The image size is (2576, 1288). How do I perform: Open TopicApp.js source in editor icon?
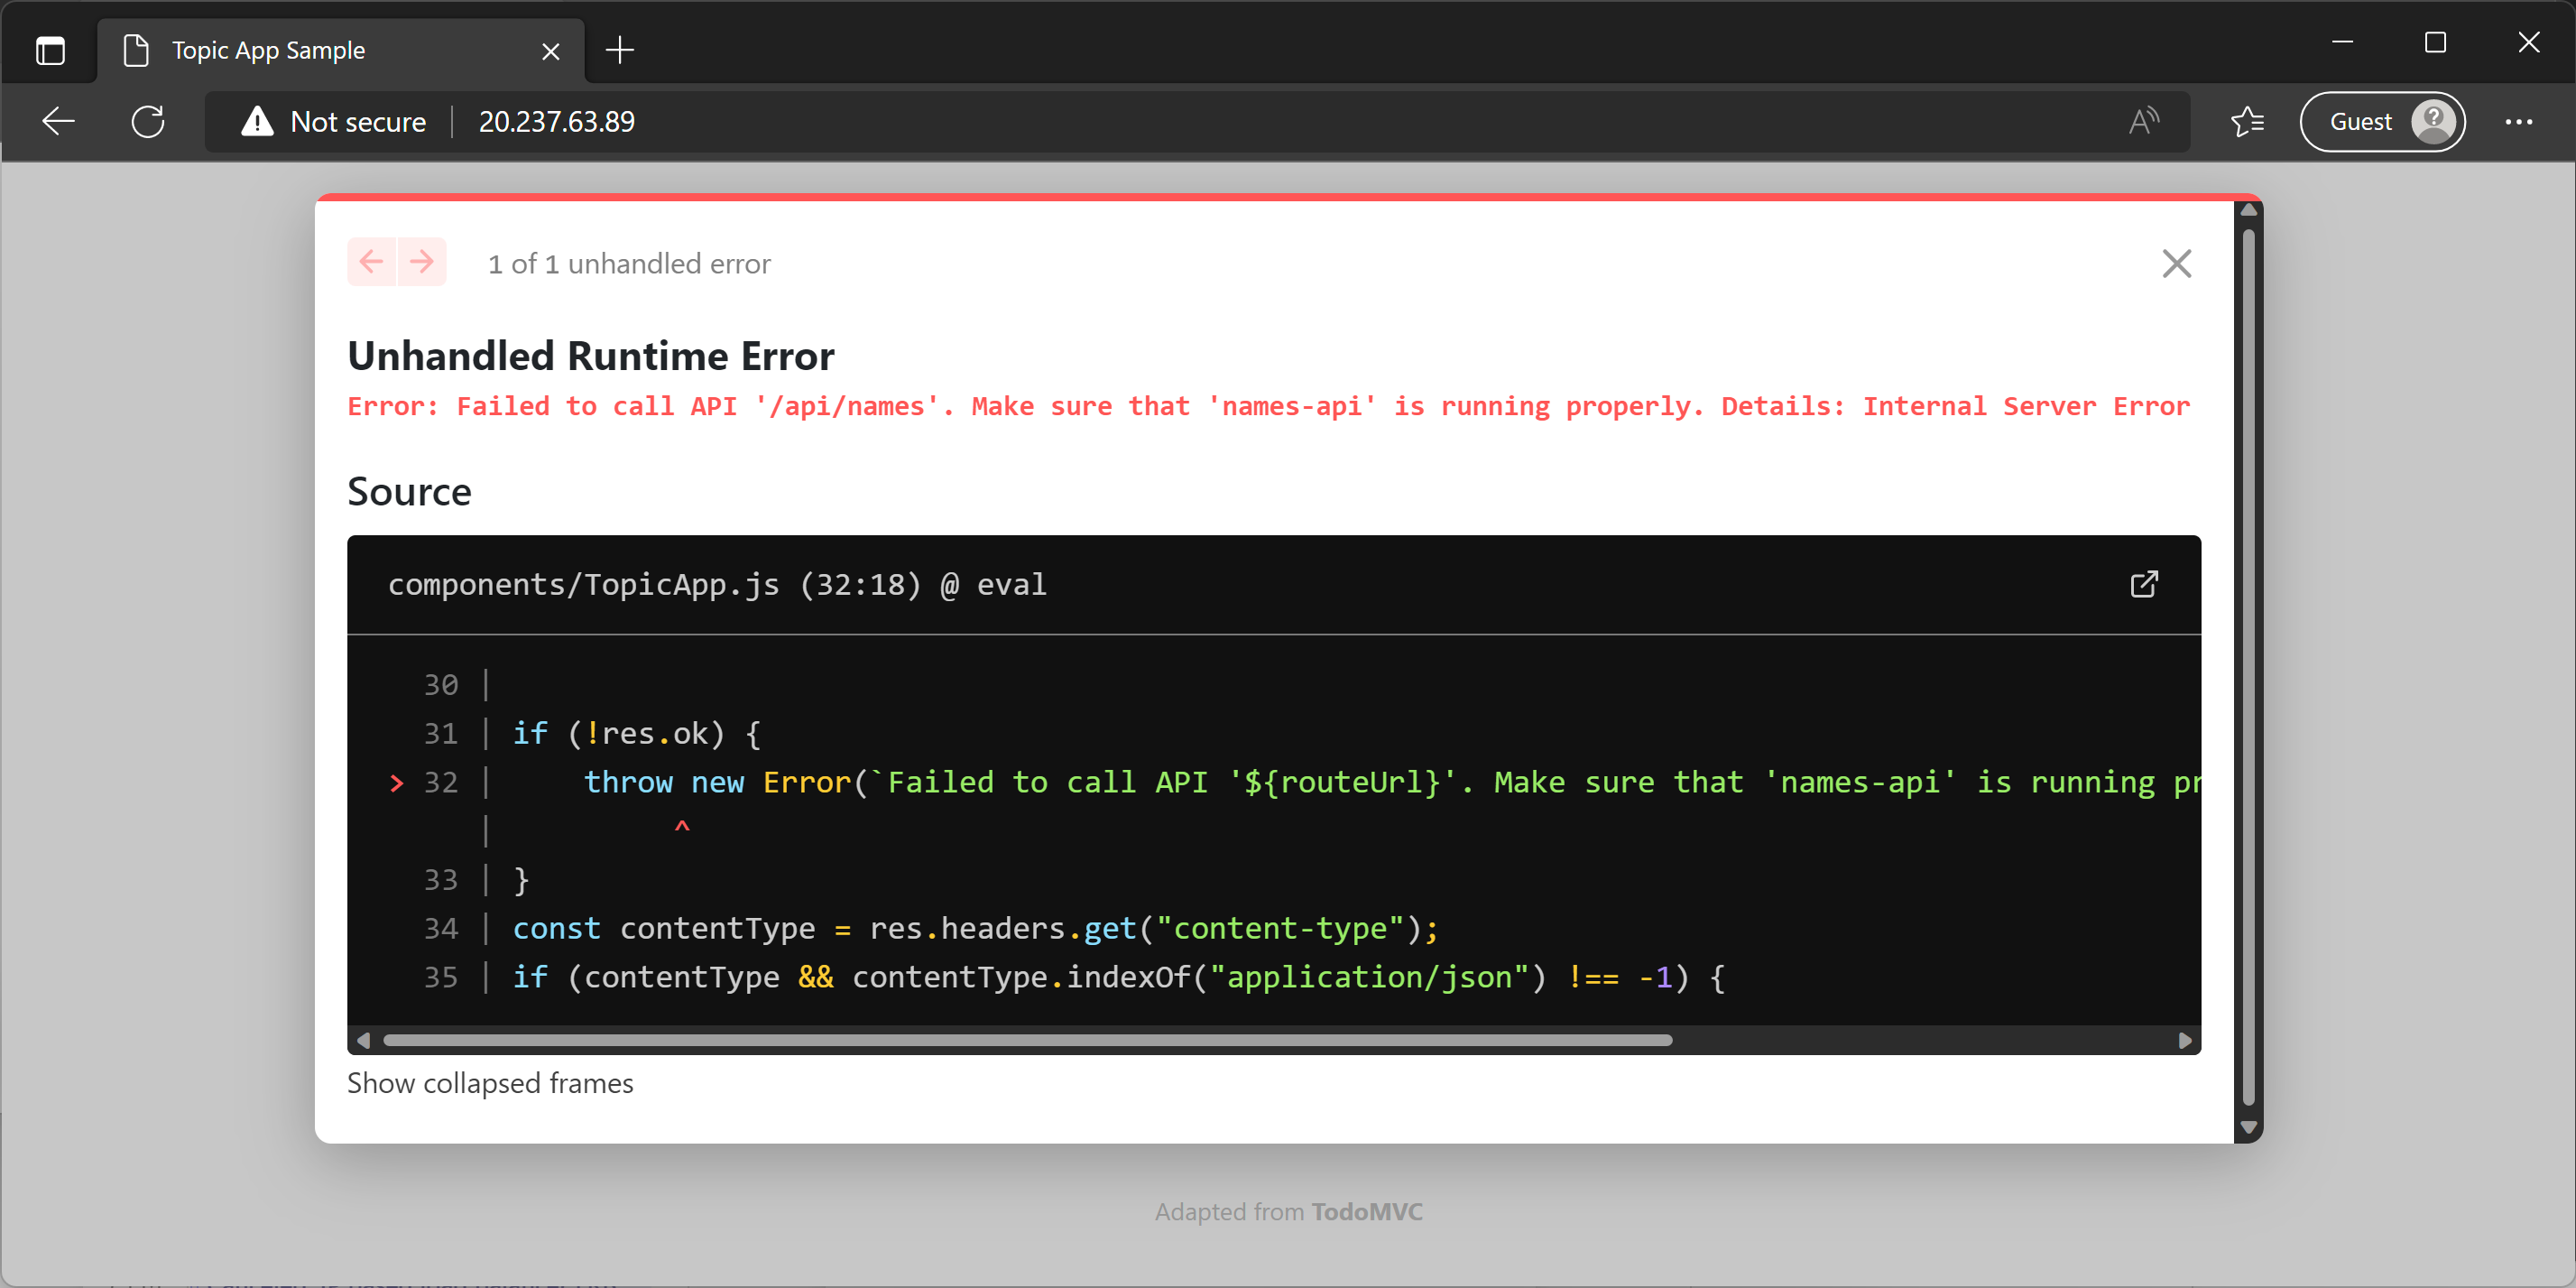coord(2143,584)
